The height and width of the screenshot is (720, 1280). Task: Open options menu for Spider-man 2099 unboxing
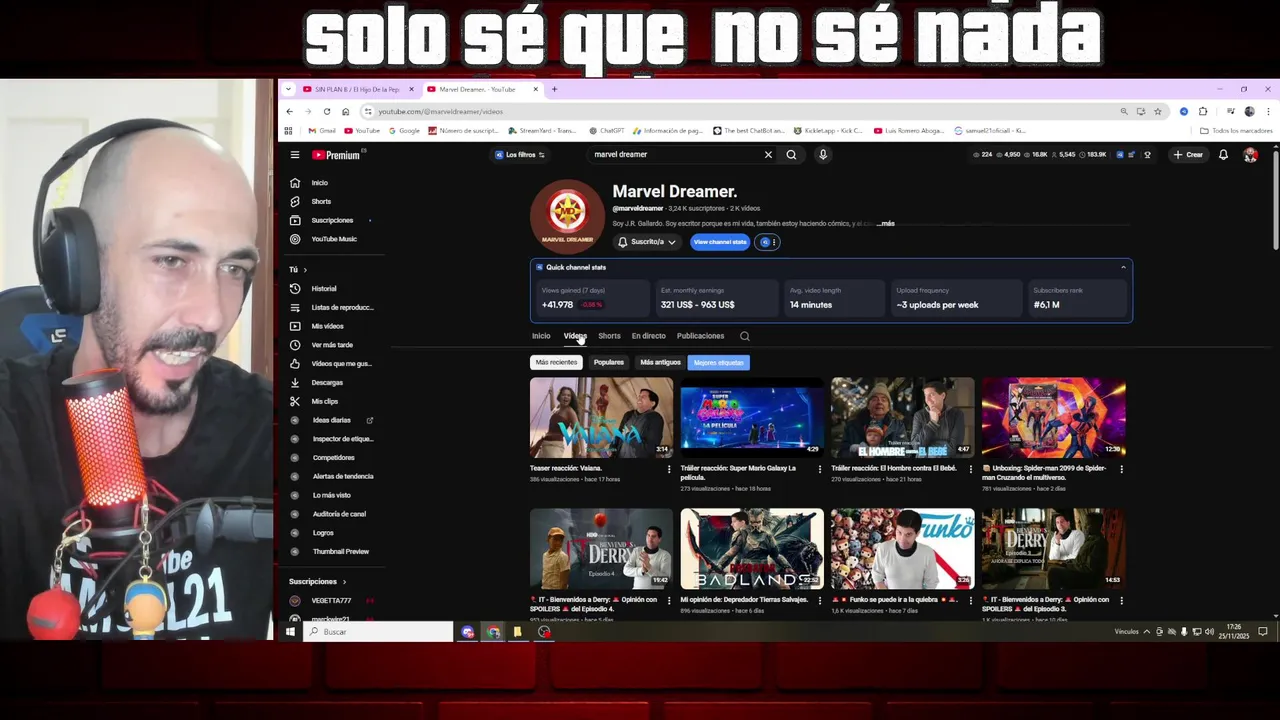coord(1121,469)
